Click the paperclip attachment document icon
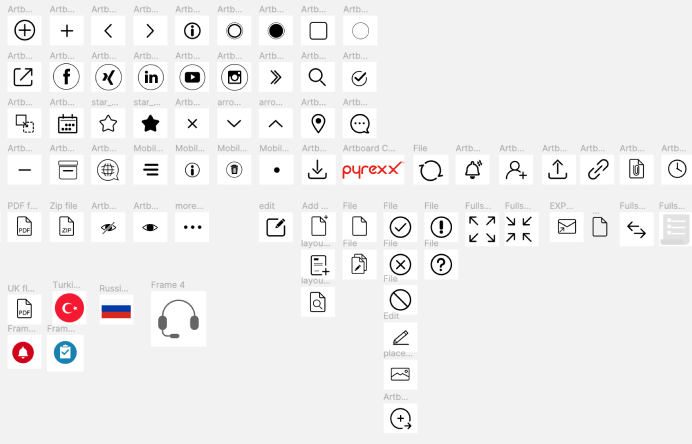The width and height of the screenshot is (692, 444). point(636,170)
